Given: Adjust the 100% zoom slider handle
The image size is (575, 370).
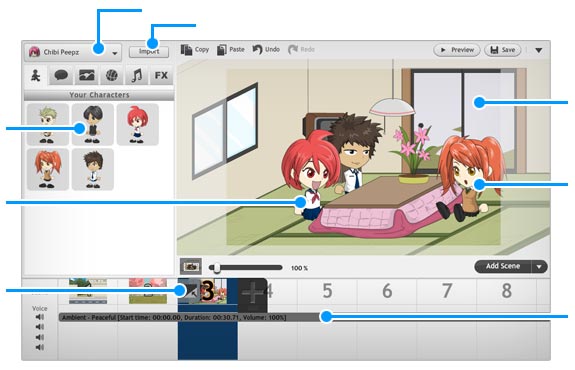Looking at the screenshot, I should coord(217,268).
